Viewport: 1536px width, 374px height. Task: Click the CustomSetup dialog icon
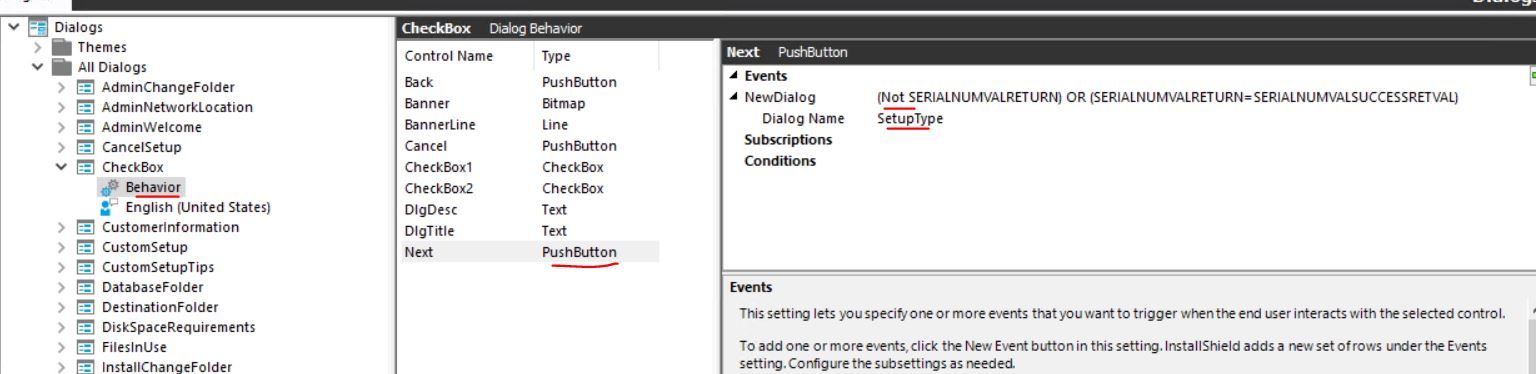[x=87, y=247]
